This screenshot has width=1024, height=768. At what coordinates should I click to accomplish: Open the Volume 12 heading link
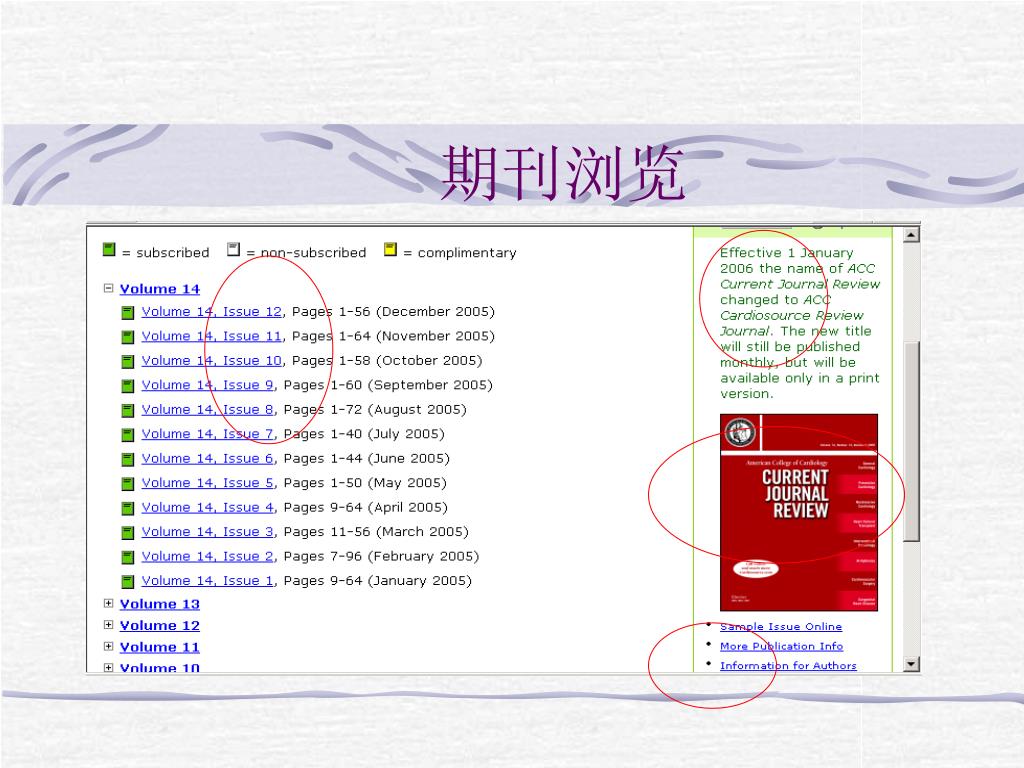tap(159, 626)
